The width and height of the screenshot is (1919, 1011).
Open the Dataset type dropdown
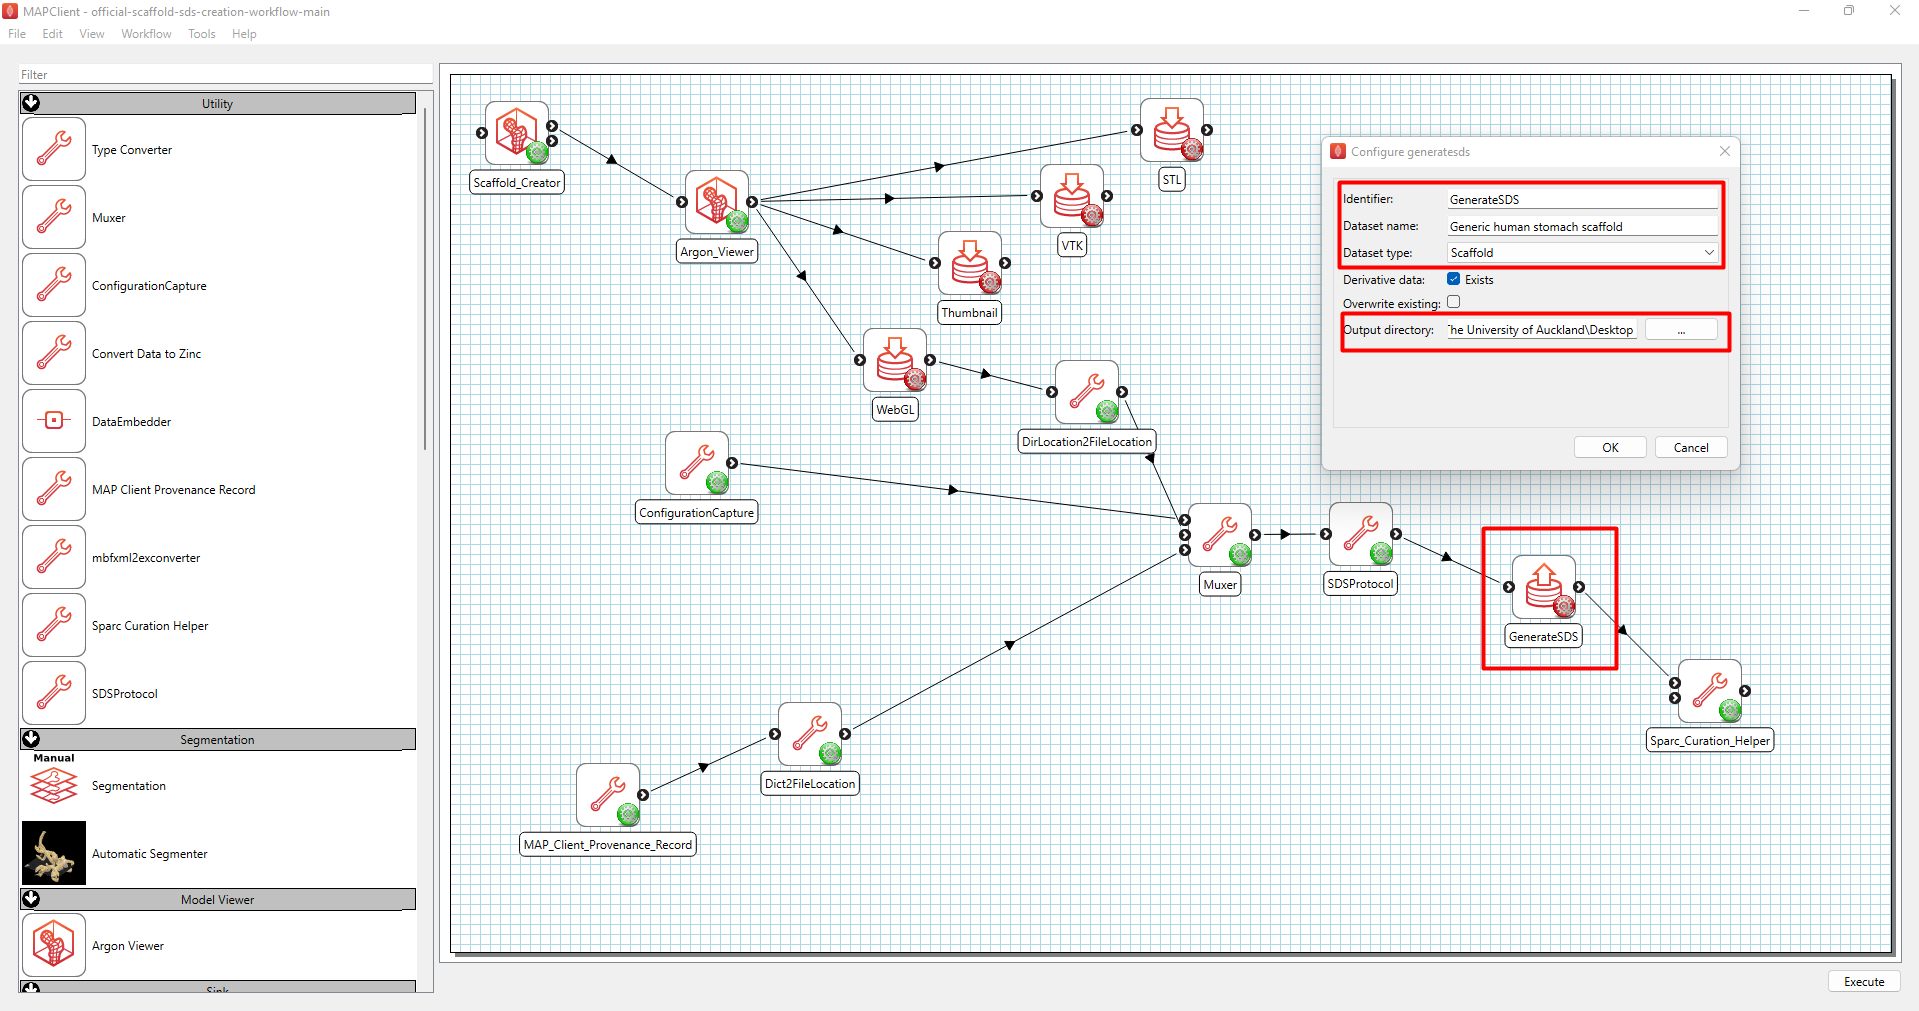pyautogui.click(x=1582, y=253)
